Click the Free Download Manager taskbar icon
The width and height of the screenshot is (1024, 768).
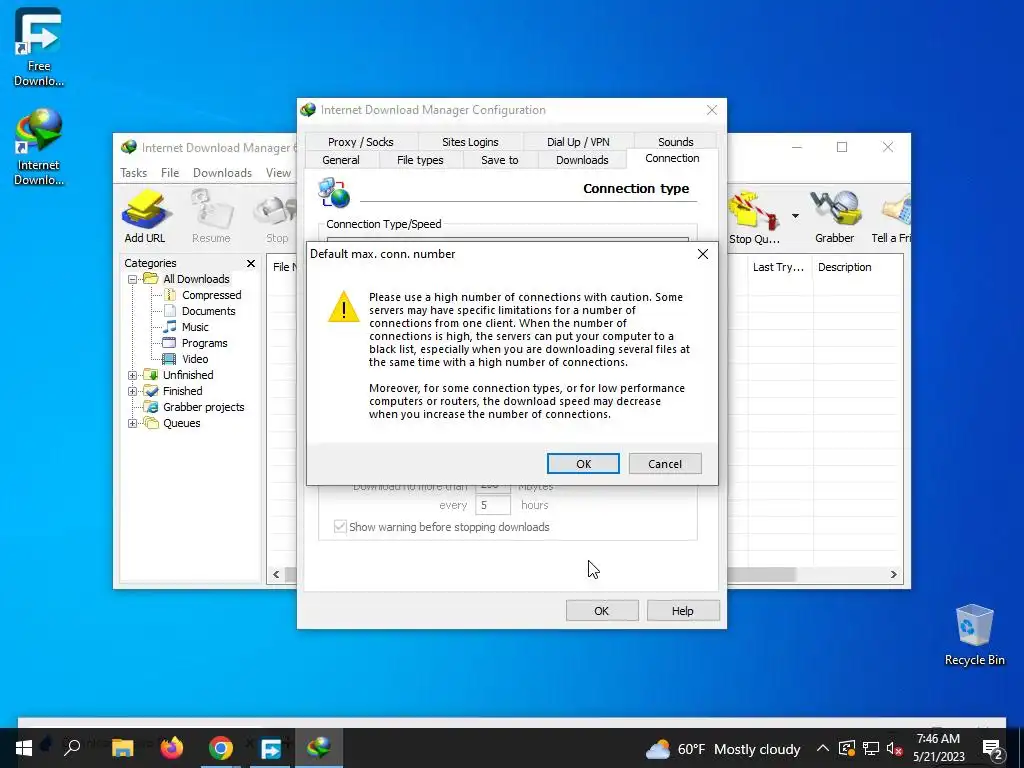coord(270,748)
